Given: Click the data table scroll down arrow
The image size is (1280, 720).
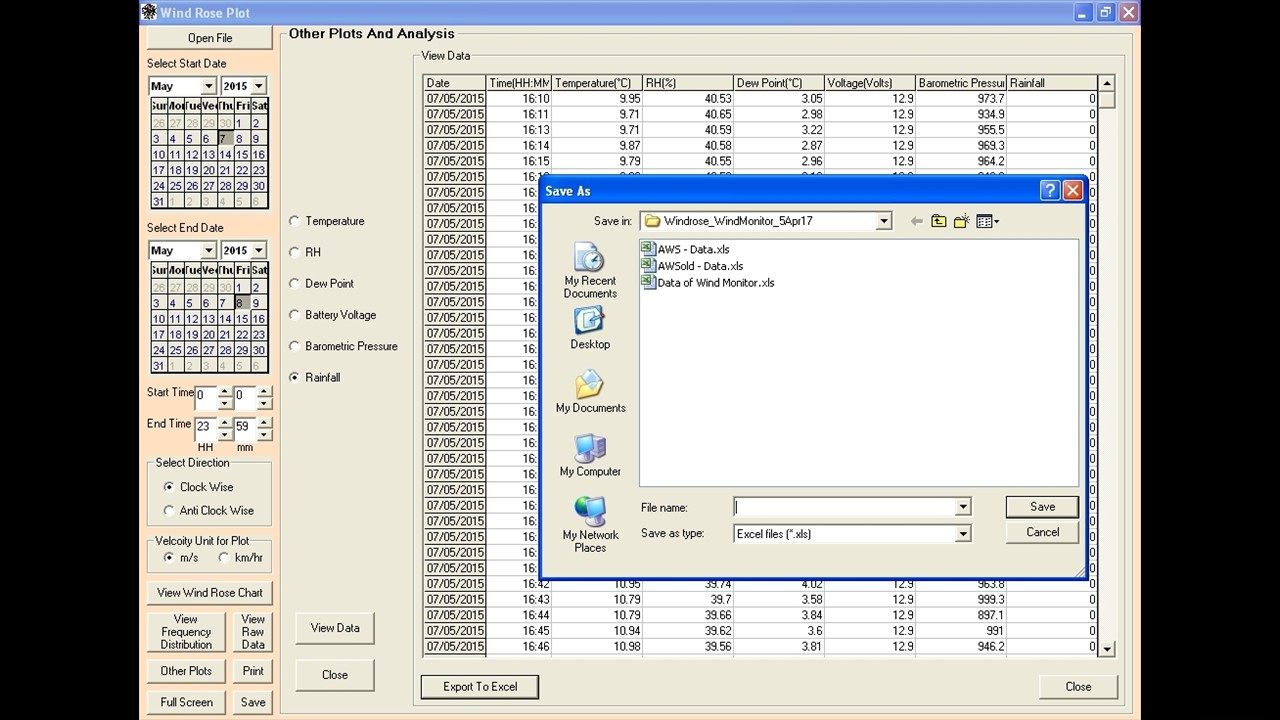Looking at the screenshot, I should (x=1106, y=648).
